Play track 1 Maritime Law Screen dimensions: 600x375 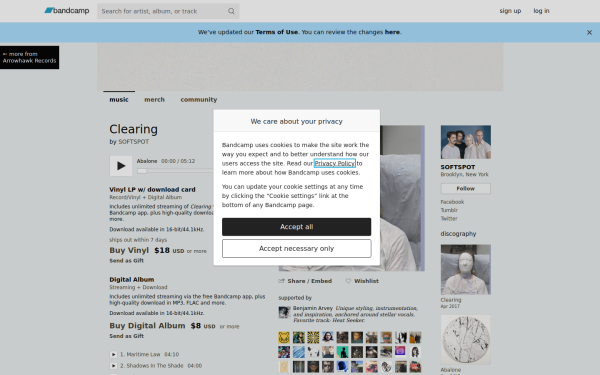(x=113, y=354)
